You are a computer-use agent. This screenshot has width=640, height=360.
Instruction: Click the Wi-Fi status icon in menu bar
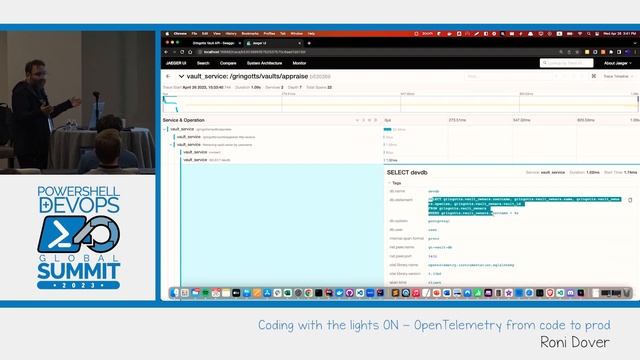point(580,33)
